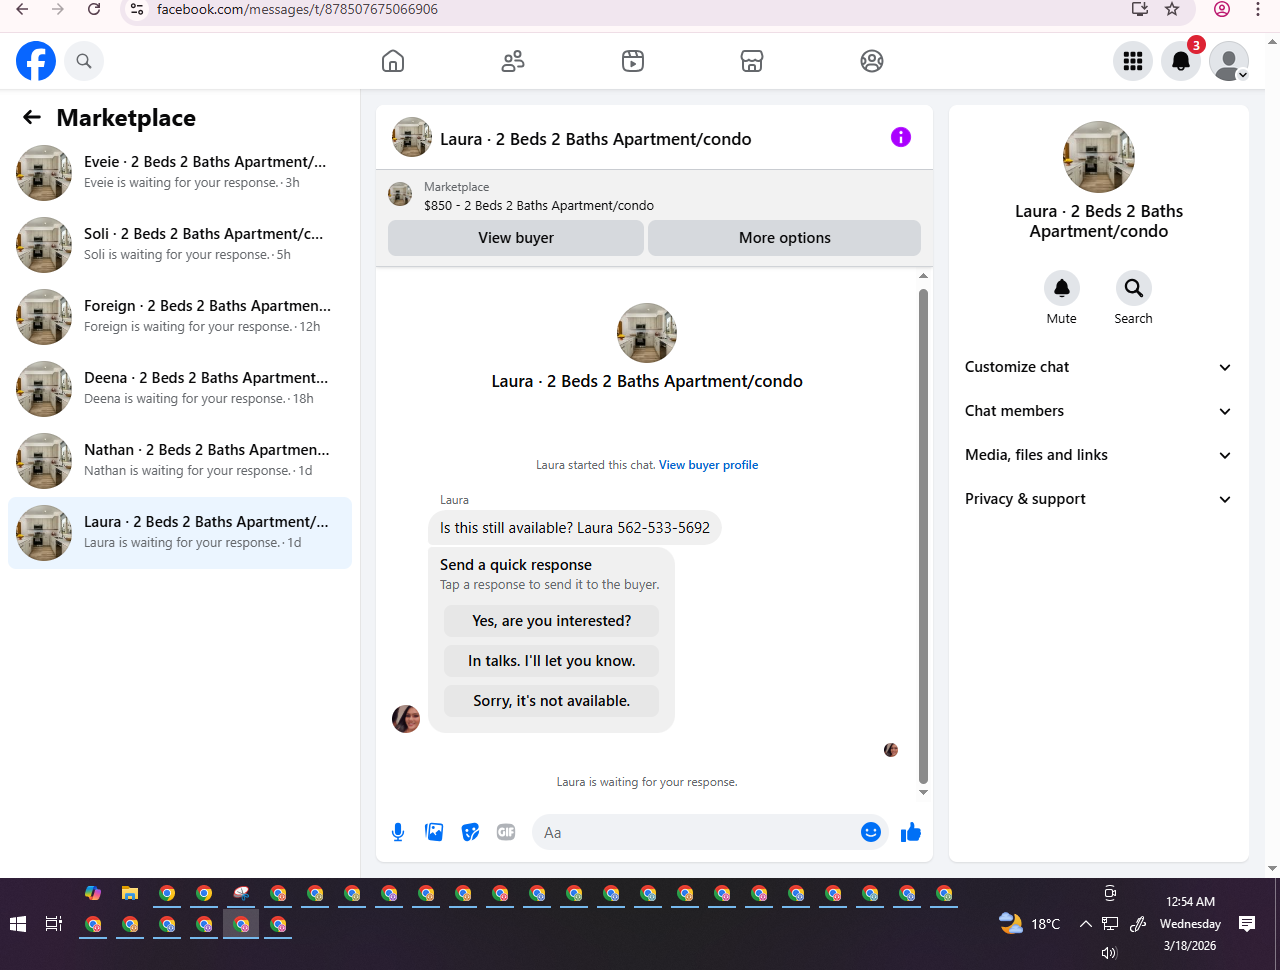
Task: Click the back arrow beside Marketplace heading
Action: coord(32,118)
